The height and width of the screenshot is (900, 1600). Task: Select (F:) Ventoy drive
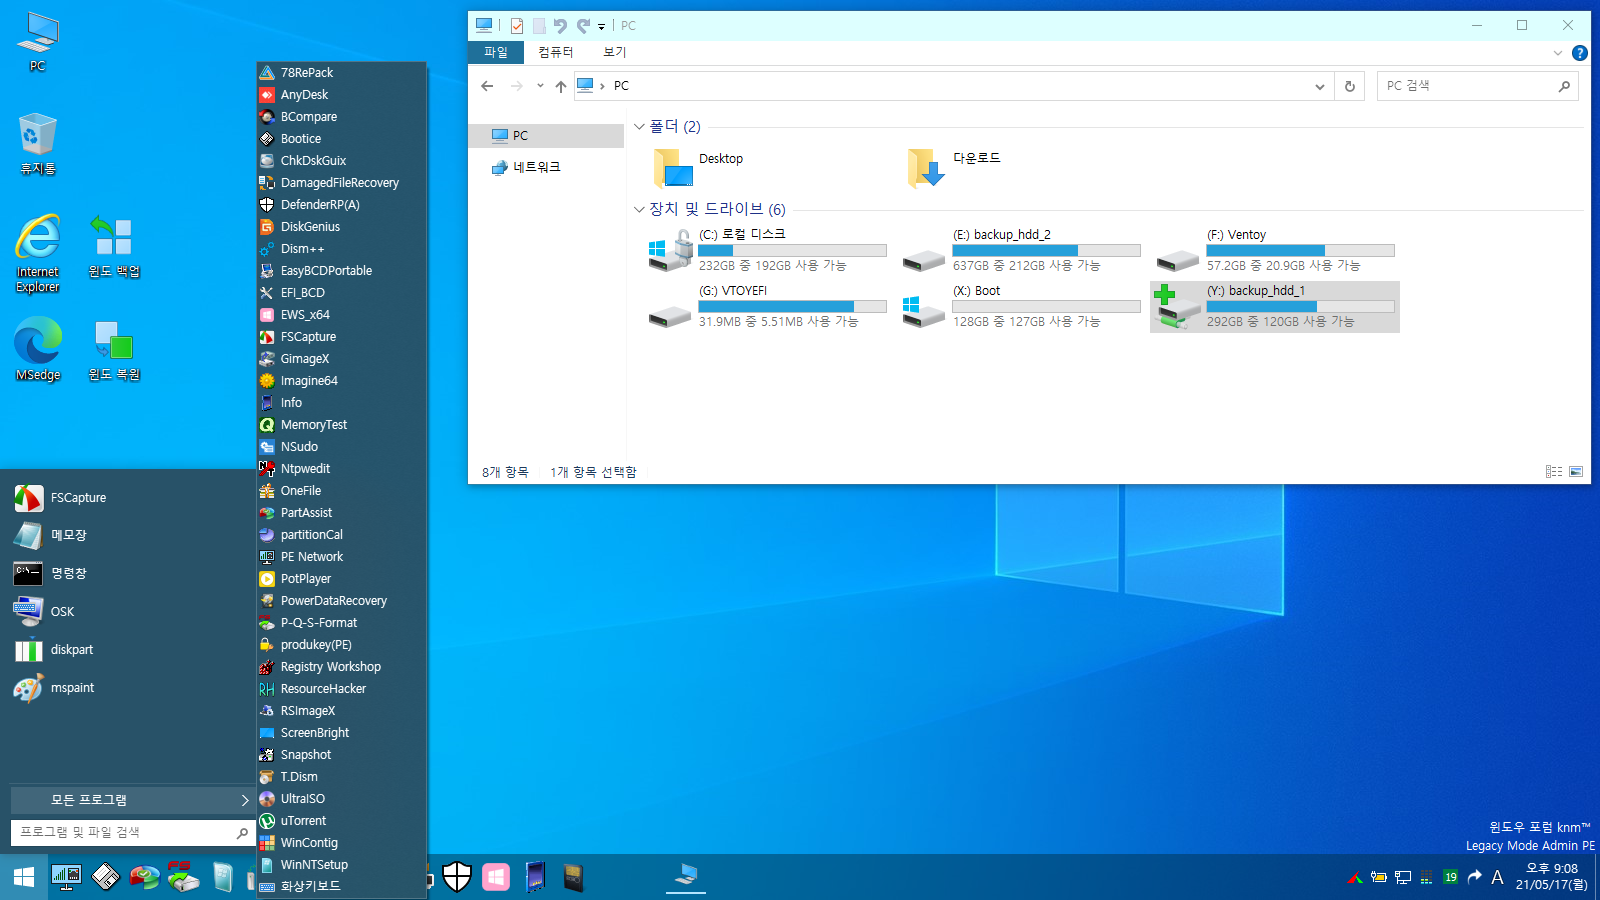1275,250
